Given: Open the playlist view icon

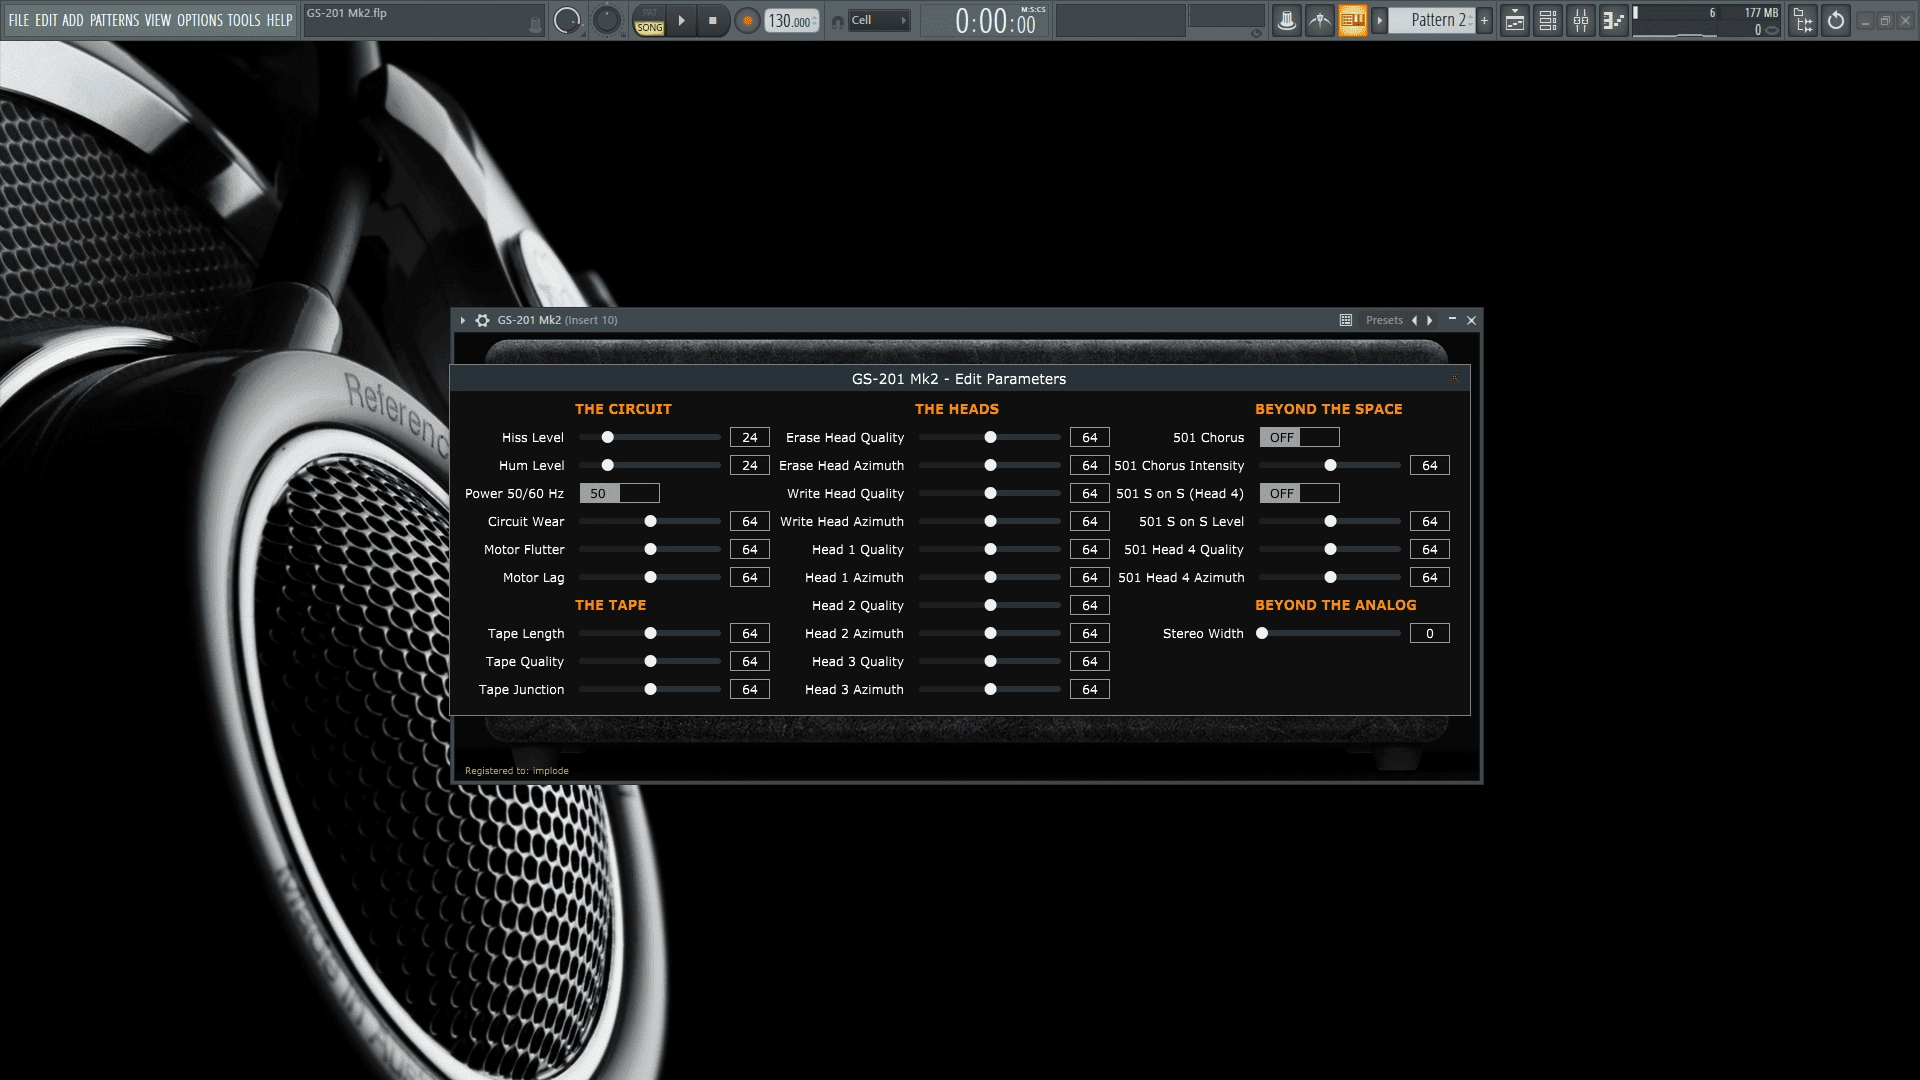Looking at the screenshot, I should [x=1515, y=20].
